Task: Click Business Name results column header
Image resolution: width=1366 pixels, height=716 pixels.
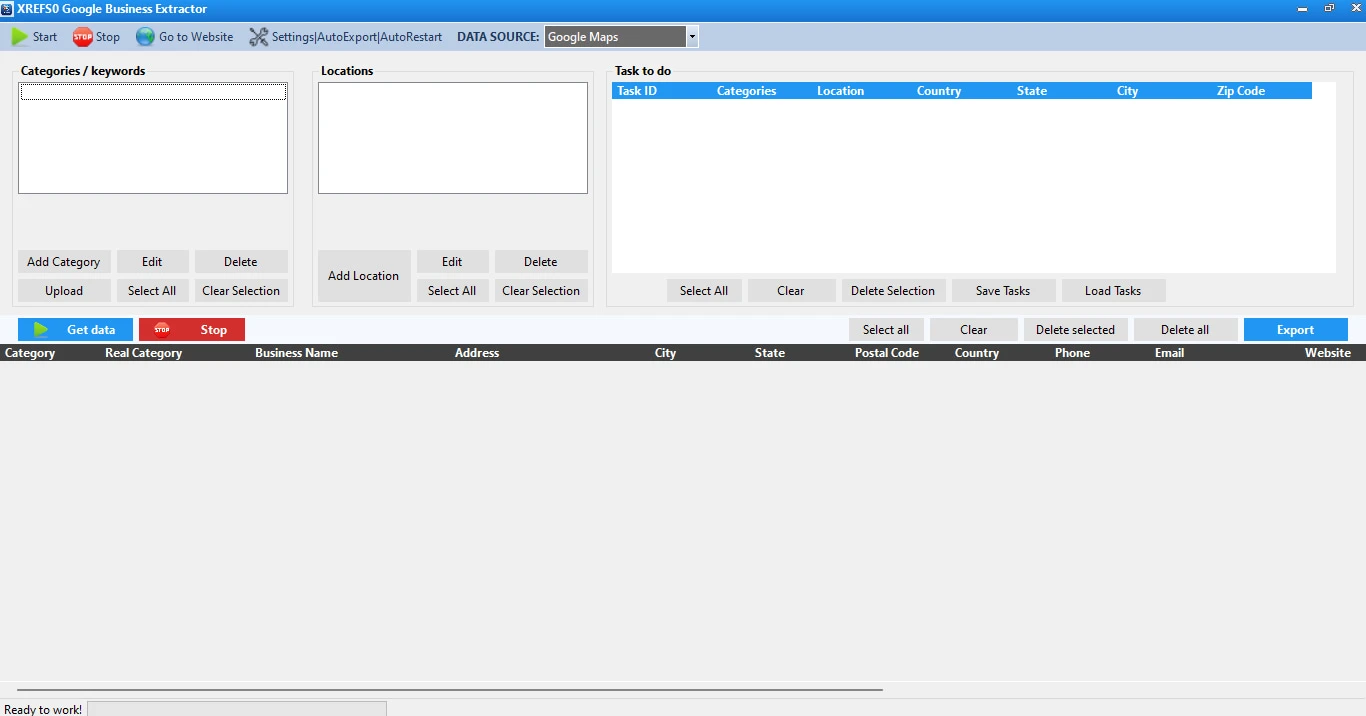Action: coord(297,353)
